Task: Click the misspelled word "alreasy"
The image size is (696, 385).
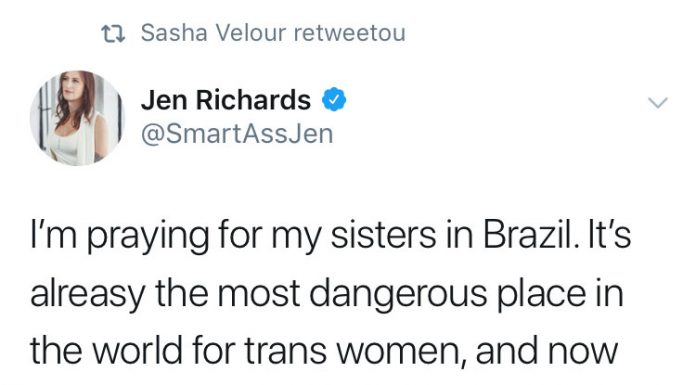Action: [87, 295]
